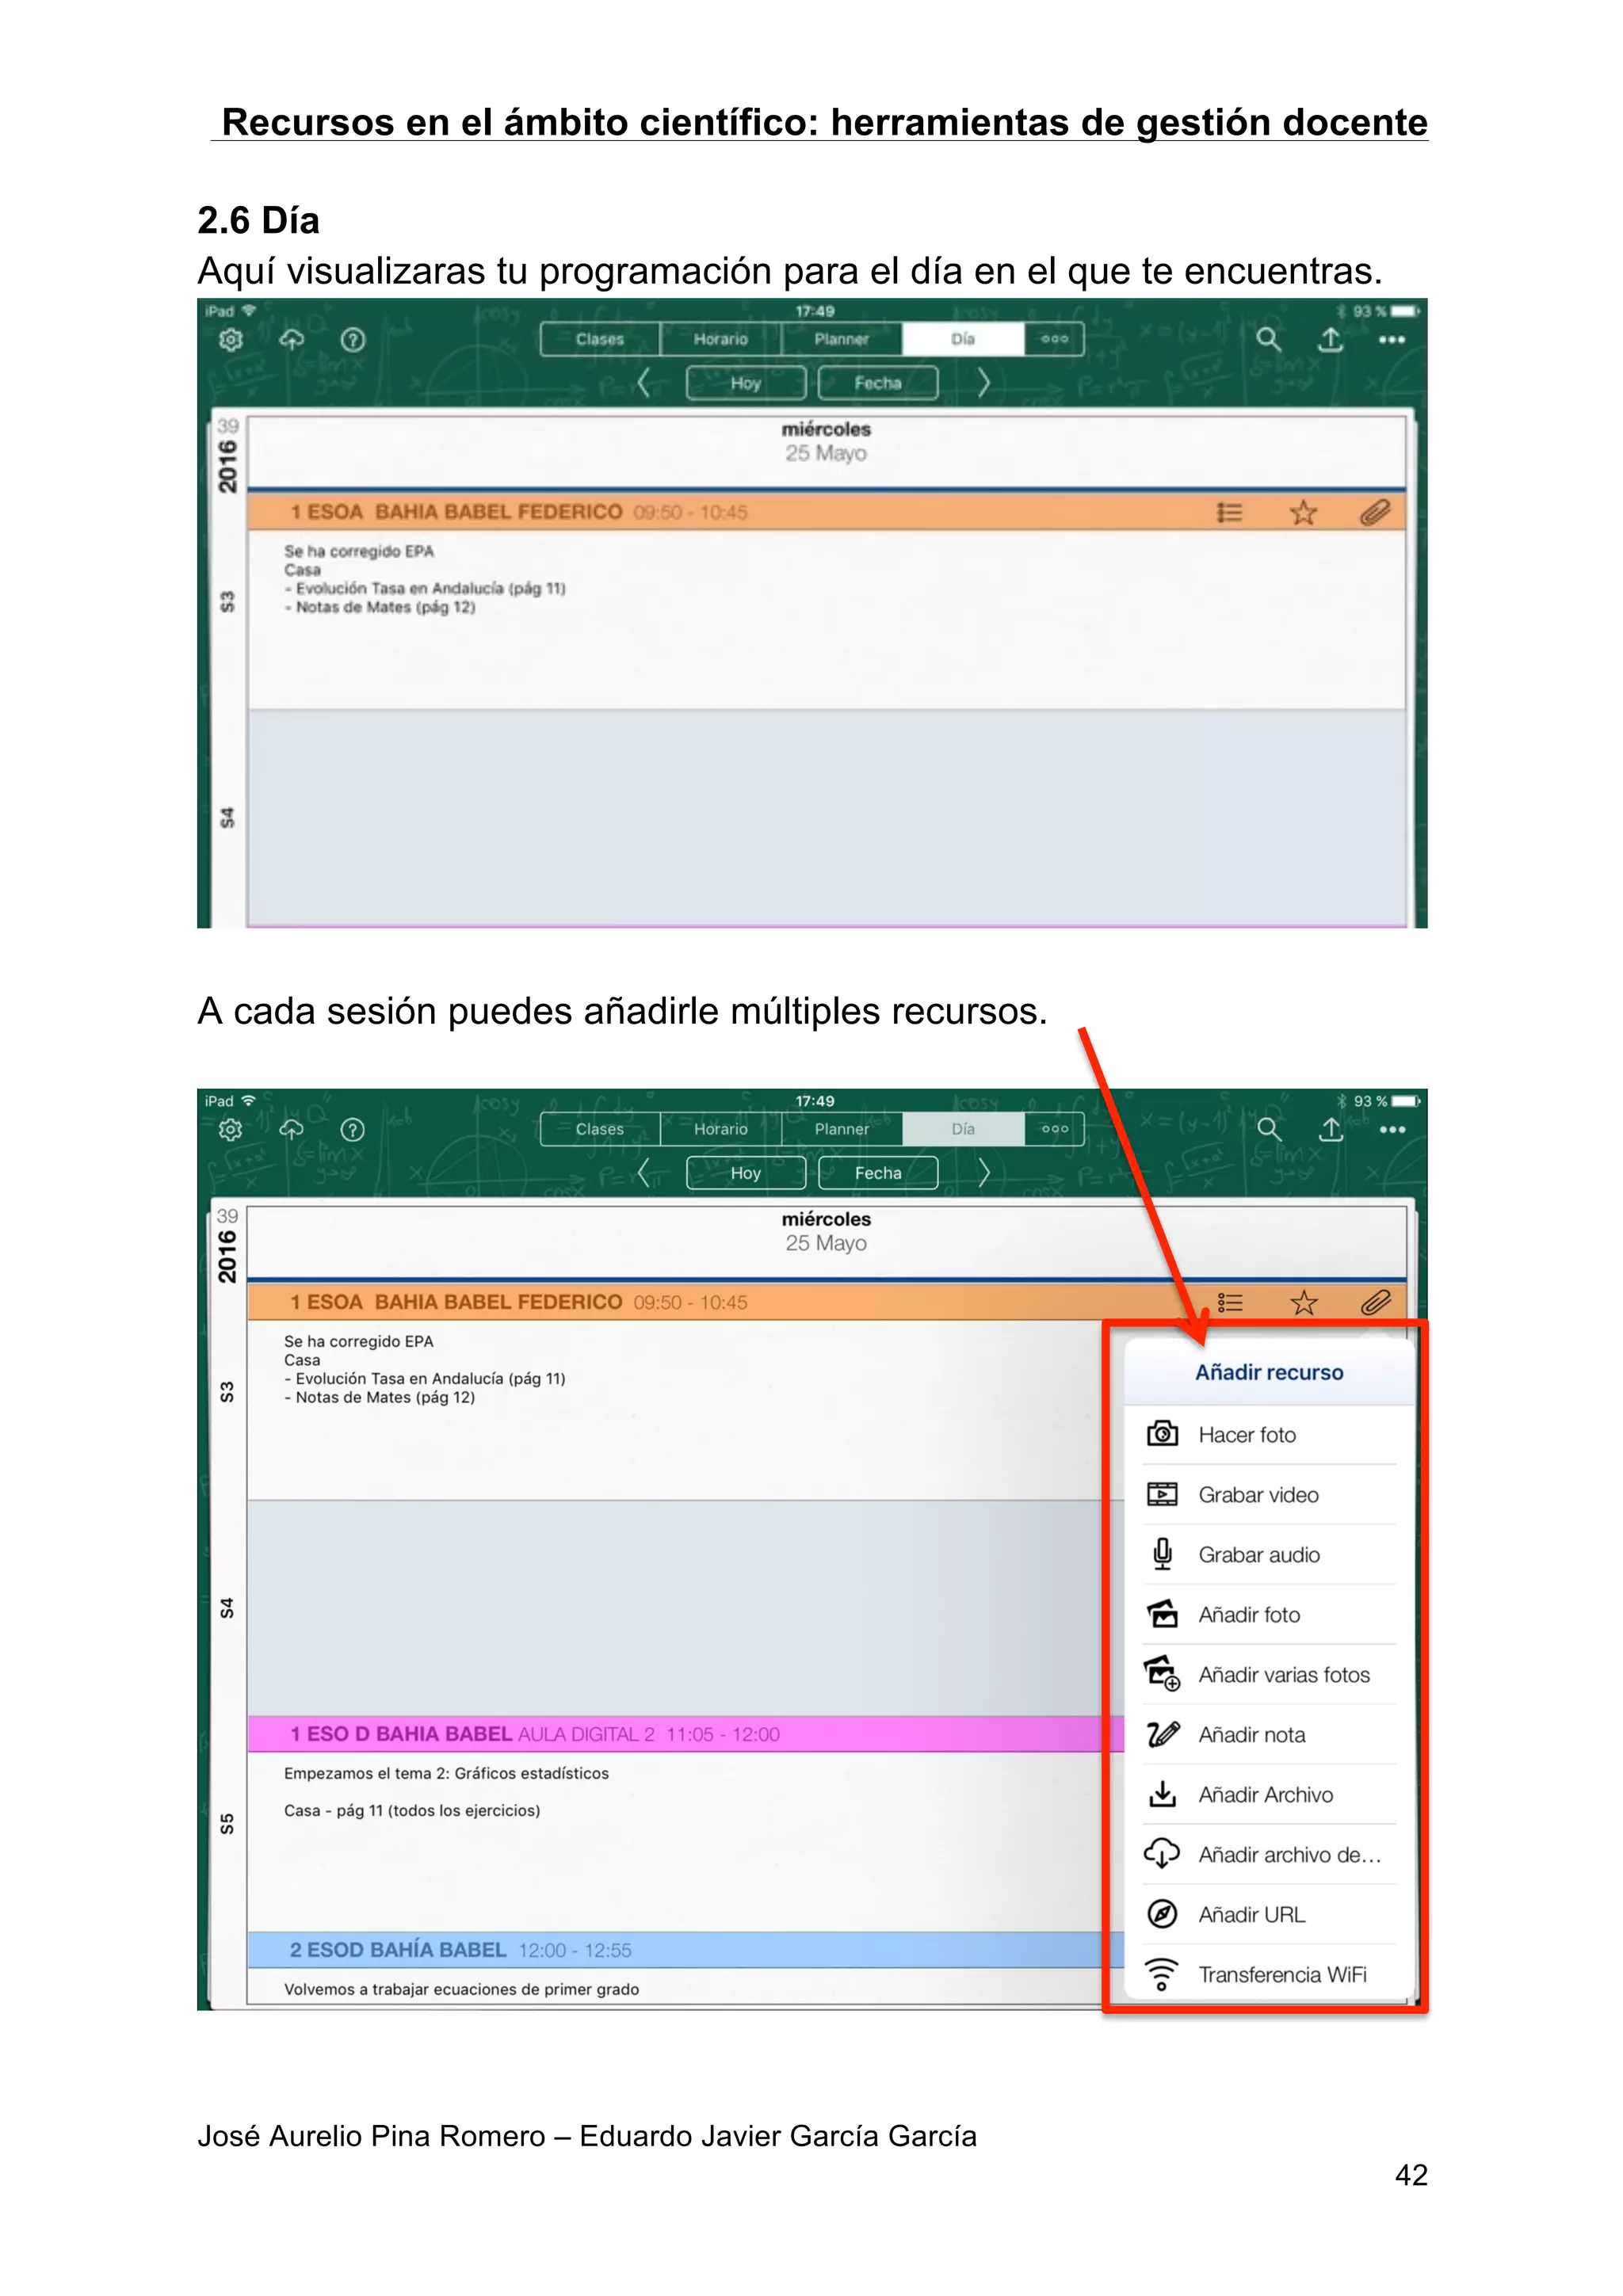Tap share icon in lower screenshot
The height and width of the screenshot is (2296, 1623).
coord(1330,1129)
